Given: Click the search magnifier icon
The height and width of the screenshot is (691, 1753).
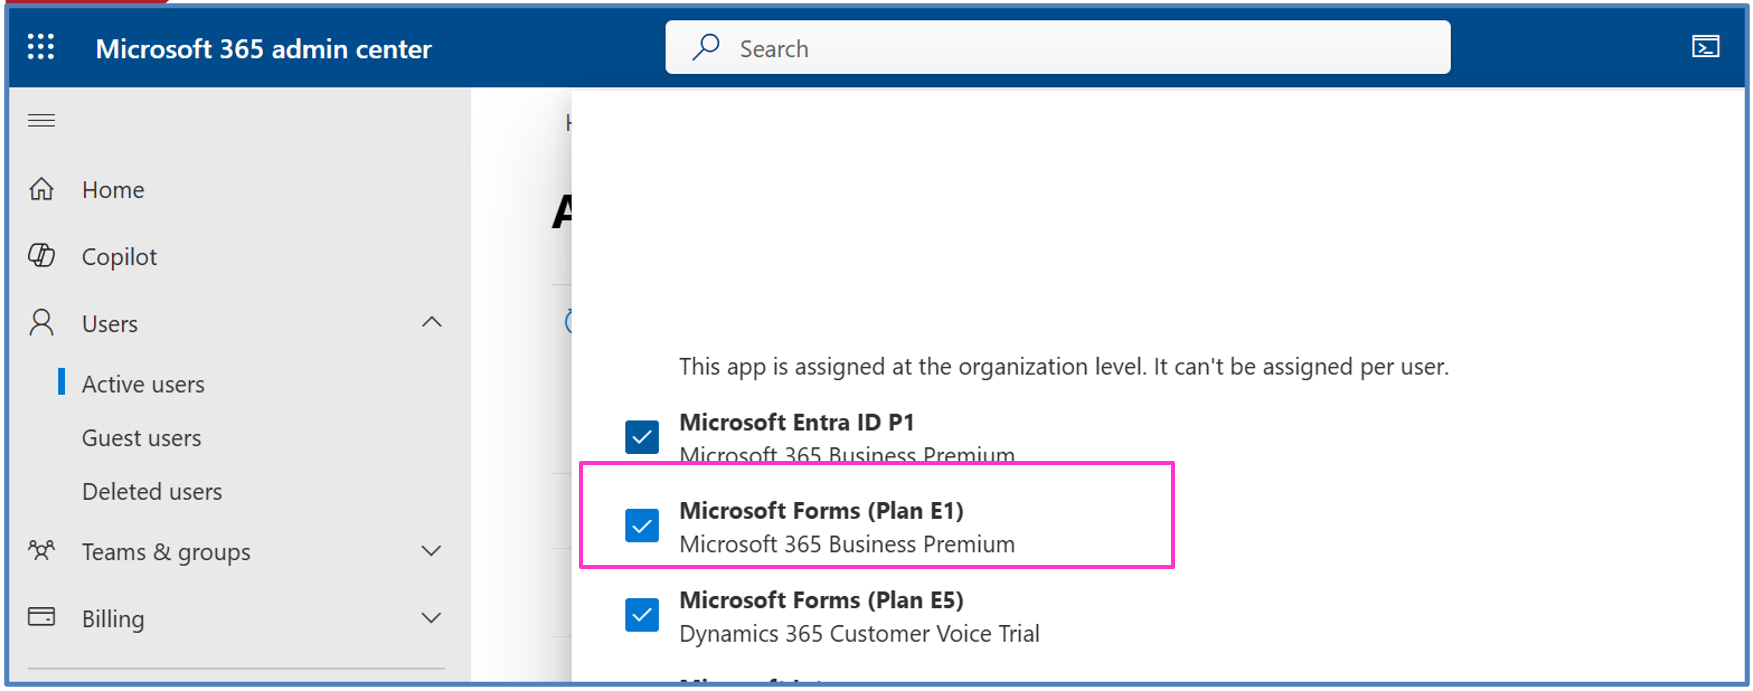Looking at the screenshot, I should click(706, 47).
